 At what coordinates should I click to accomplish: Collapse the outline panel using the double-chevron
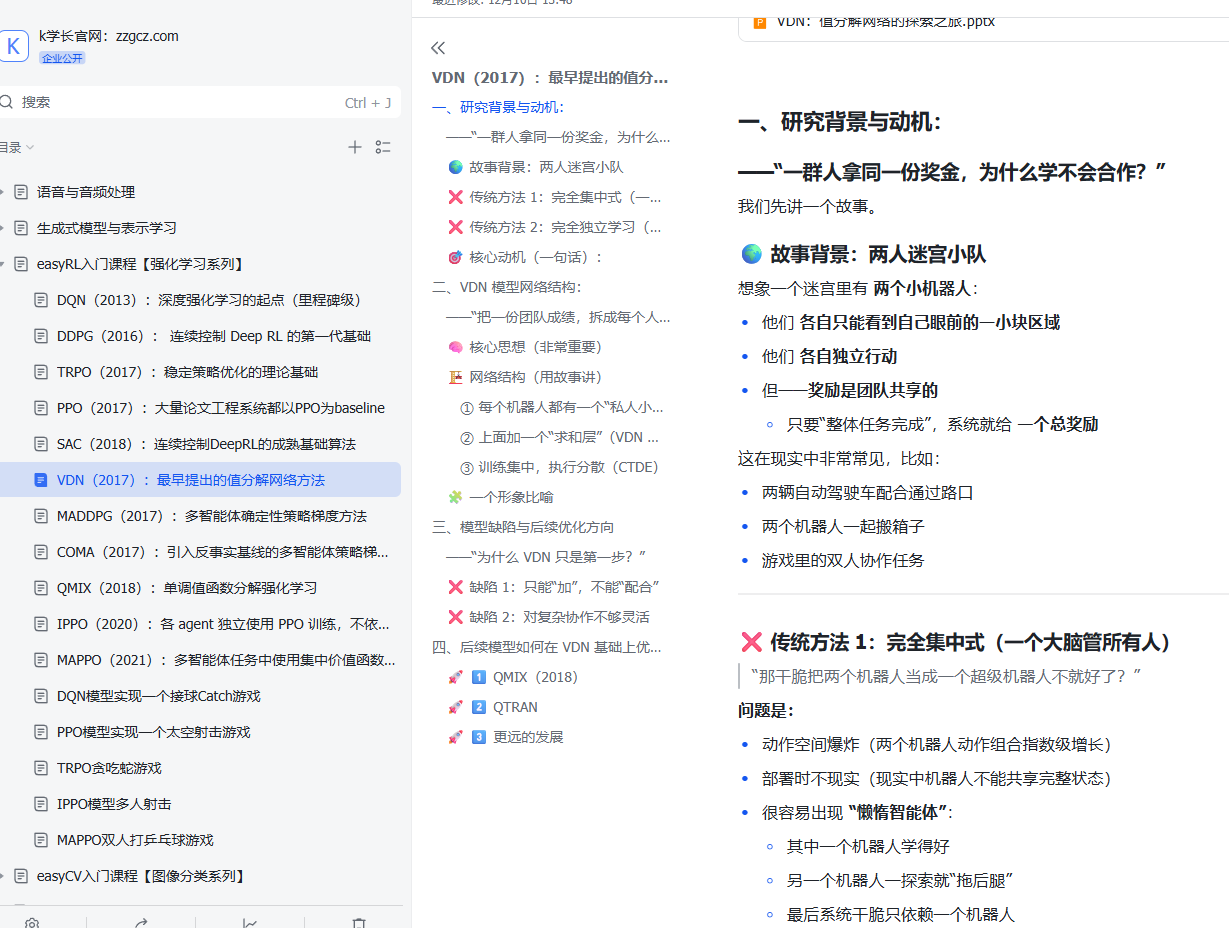pyautogui.click(x=438, y=47)
